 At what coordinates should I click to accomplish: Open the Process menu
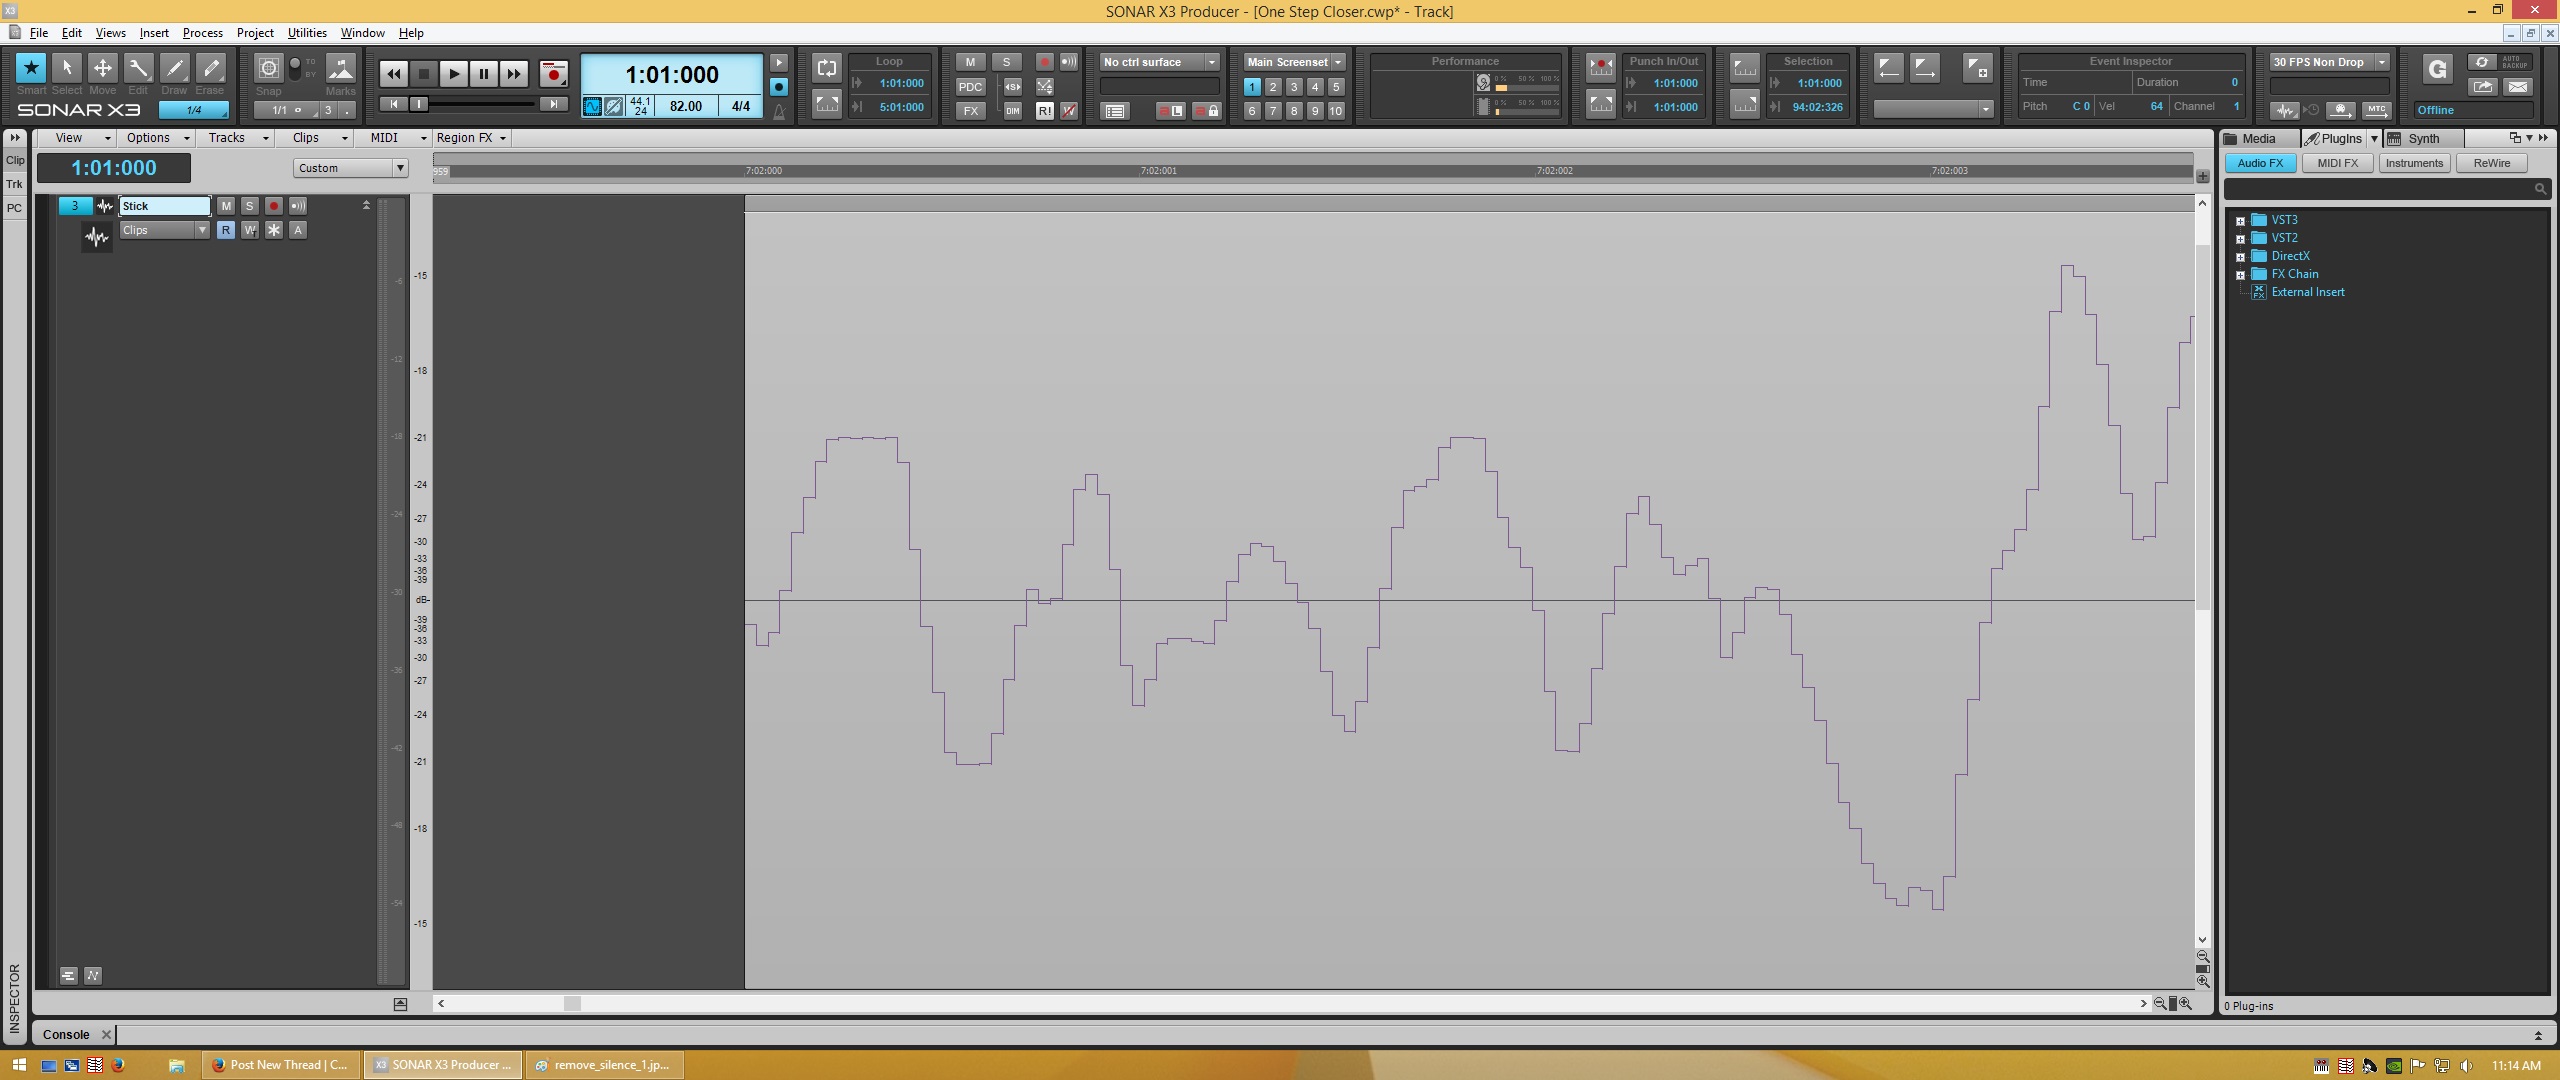tap(202, 33)
